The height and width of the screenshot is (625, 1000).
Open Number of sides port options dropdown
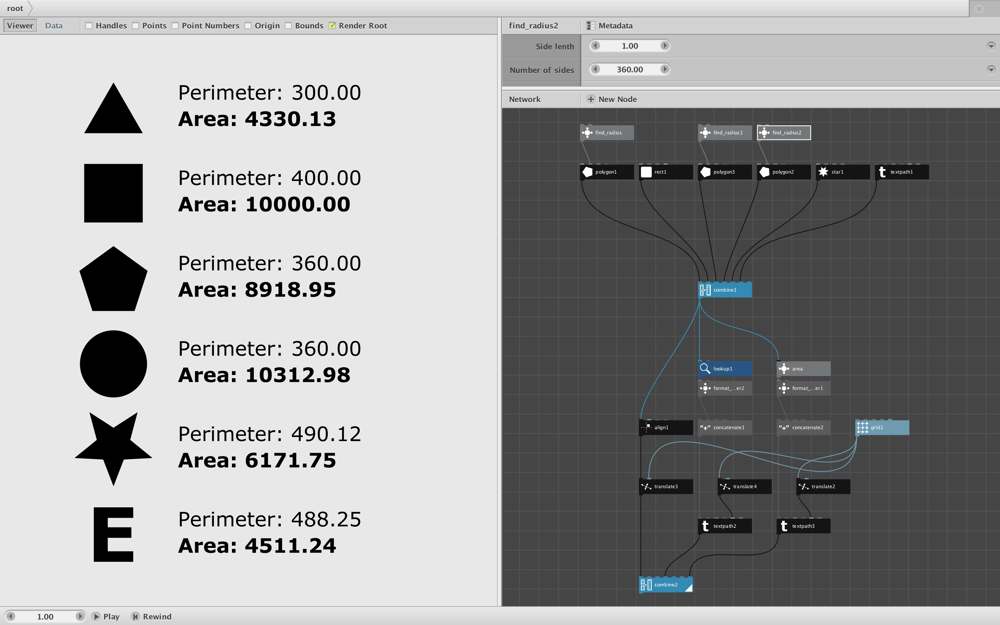point(991,70)
